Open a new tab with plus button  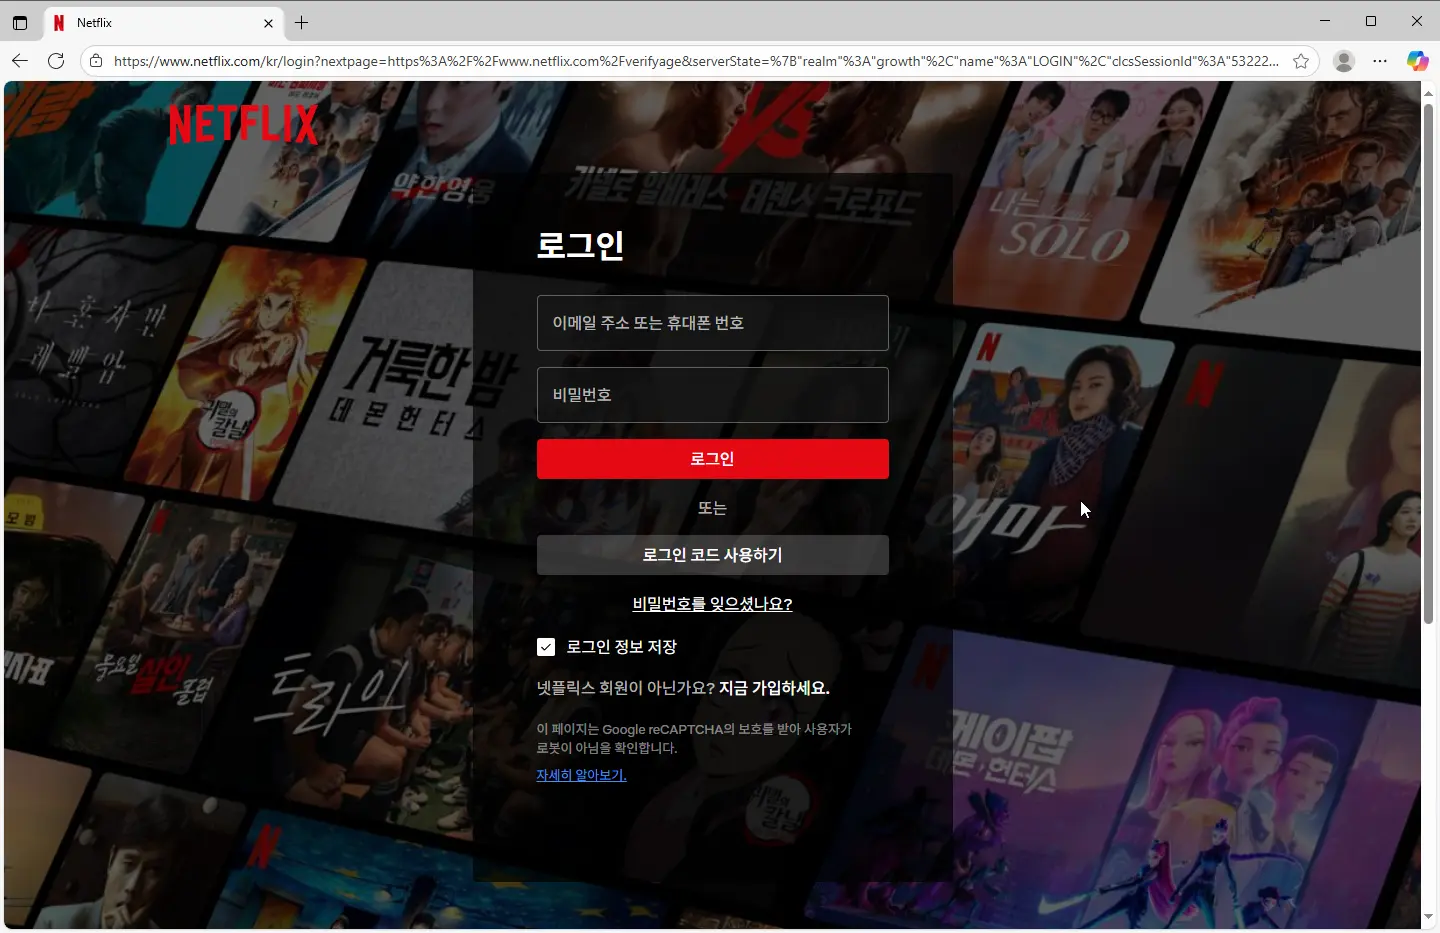tap(301, 22)
